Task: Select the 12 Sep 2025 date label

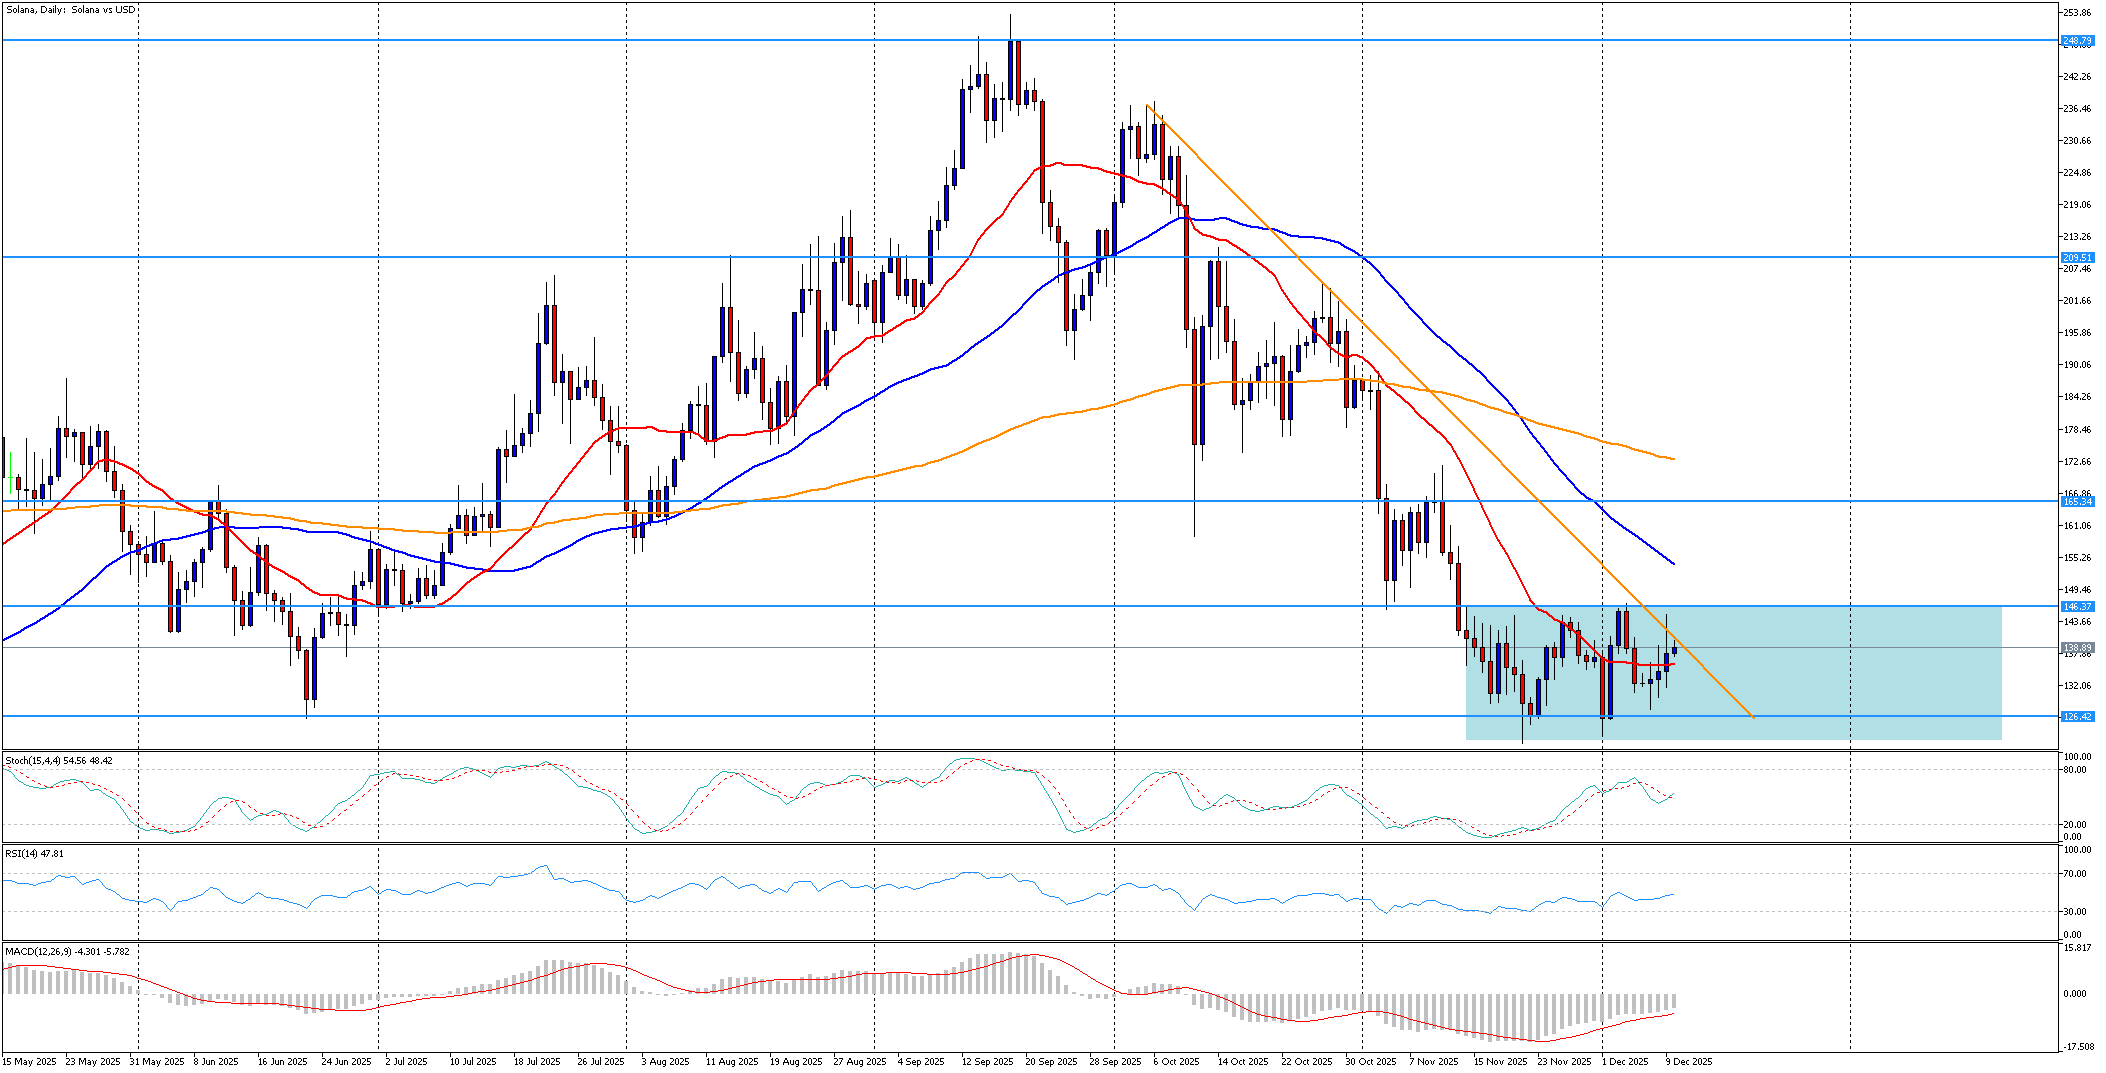Action: point(987,1061)
